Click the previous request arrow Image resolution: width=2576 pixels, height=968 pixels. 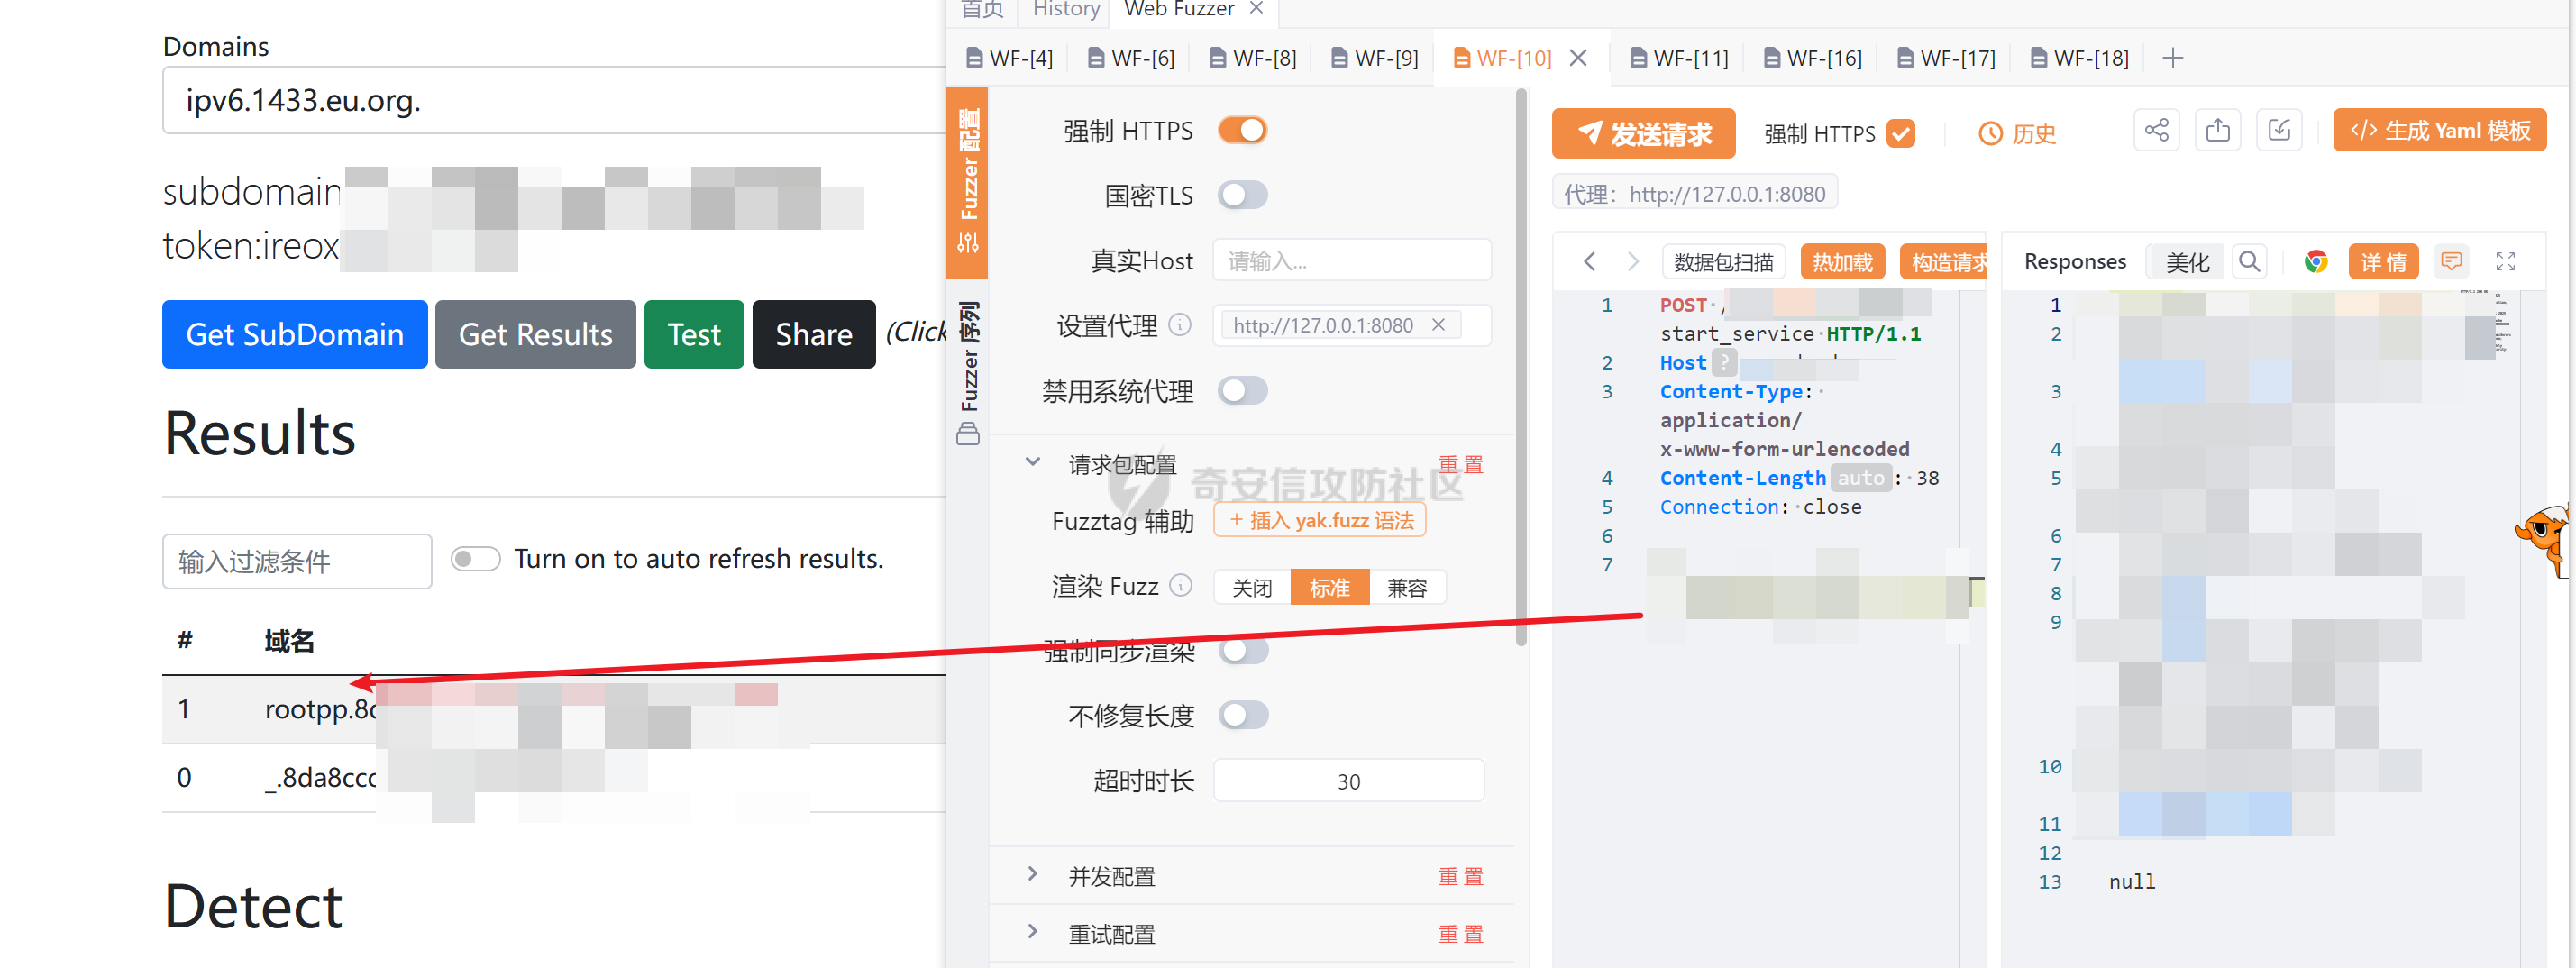click(x=1589, y=262)
